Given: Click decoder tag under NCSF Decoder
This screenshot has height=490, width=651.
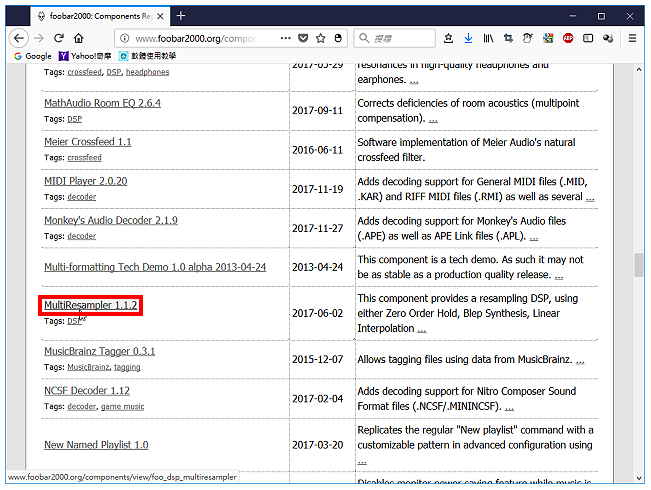Looking at the screenshot, I should [81, 406].
